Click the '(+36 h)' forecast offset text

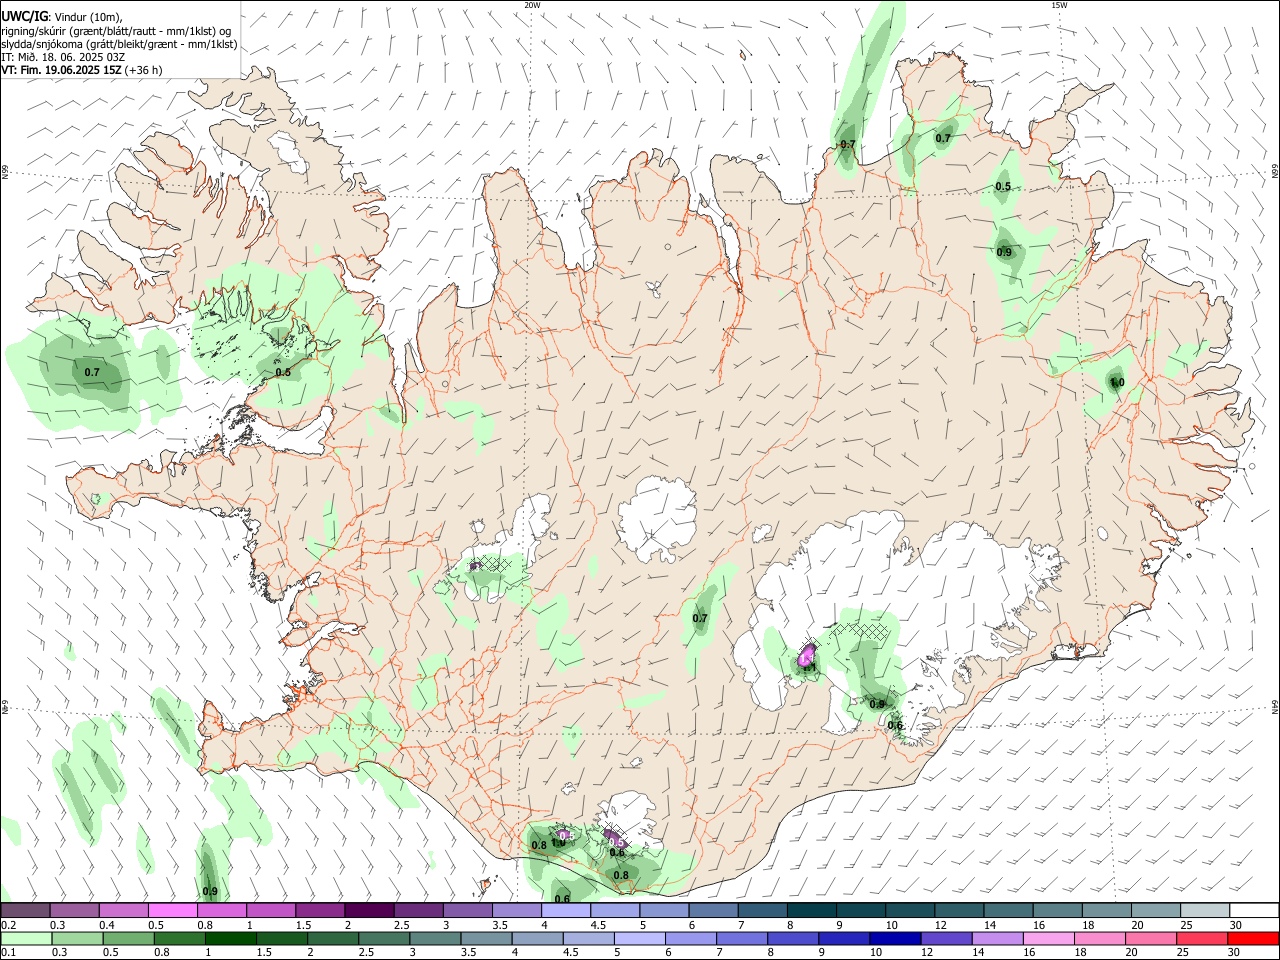pos(144,70)
